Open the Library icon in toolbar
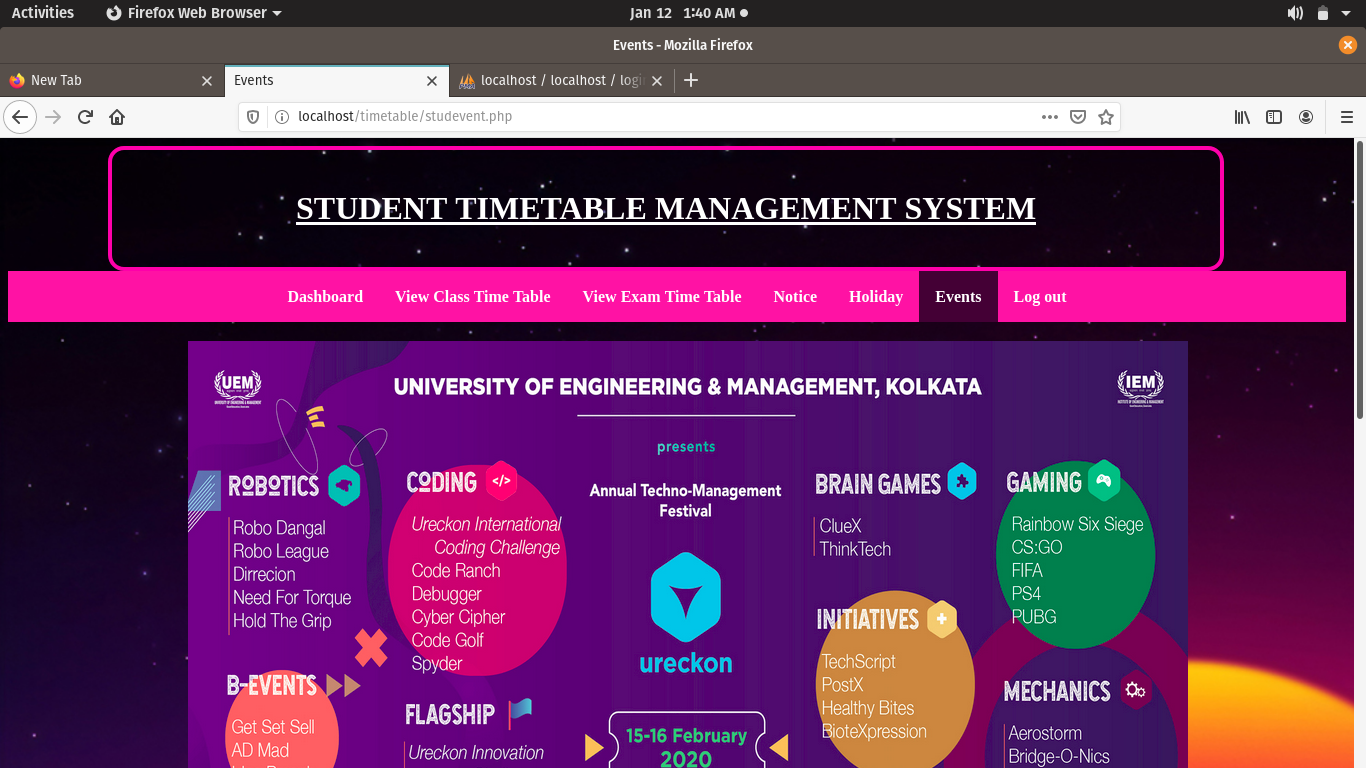Screen dimensions: 1366x768 point(1242,117)
